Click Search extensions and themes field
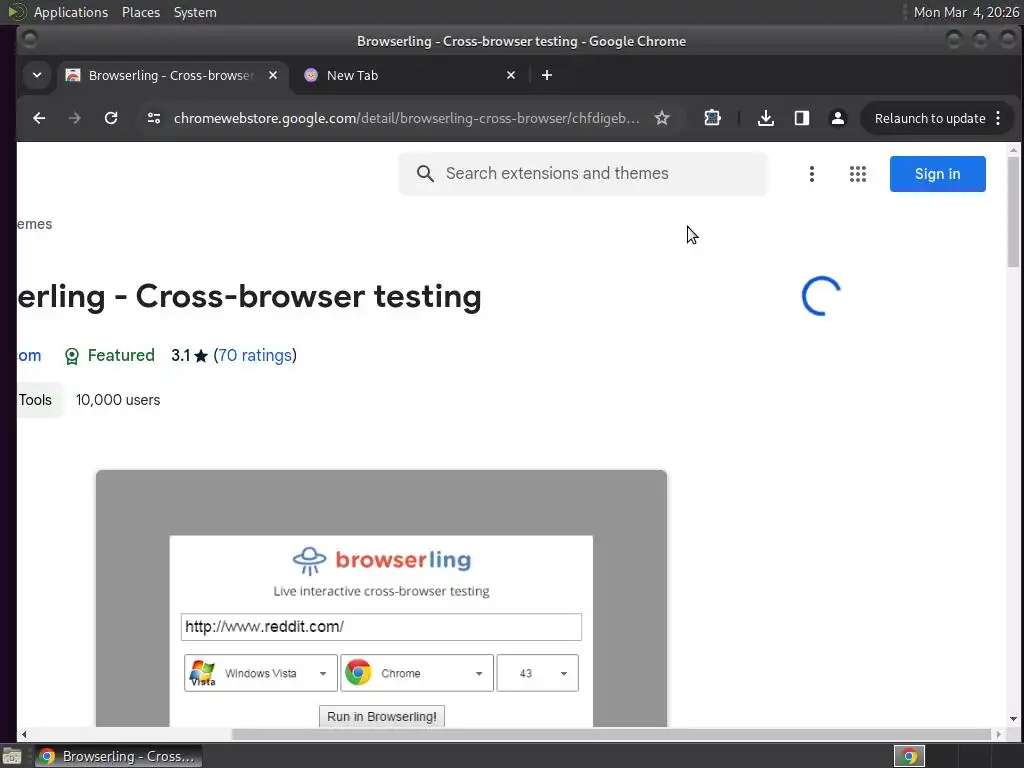The width and height of the screenshot is (1024, 768). pyautogui.click(x=583, y=174)
